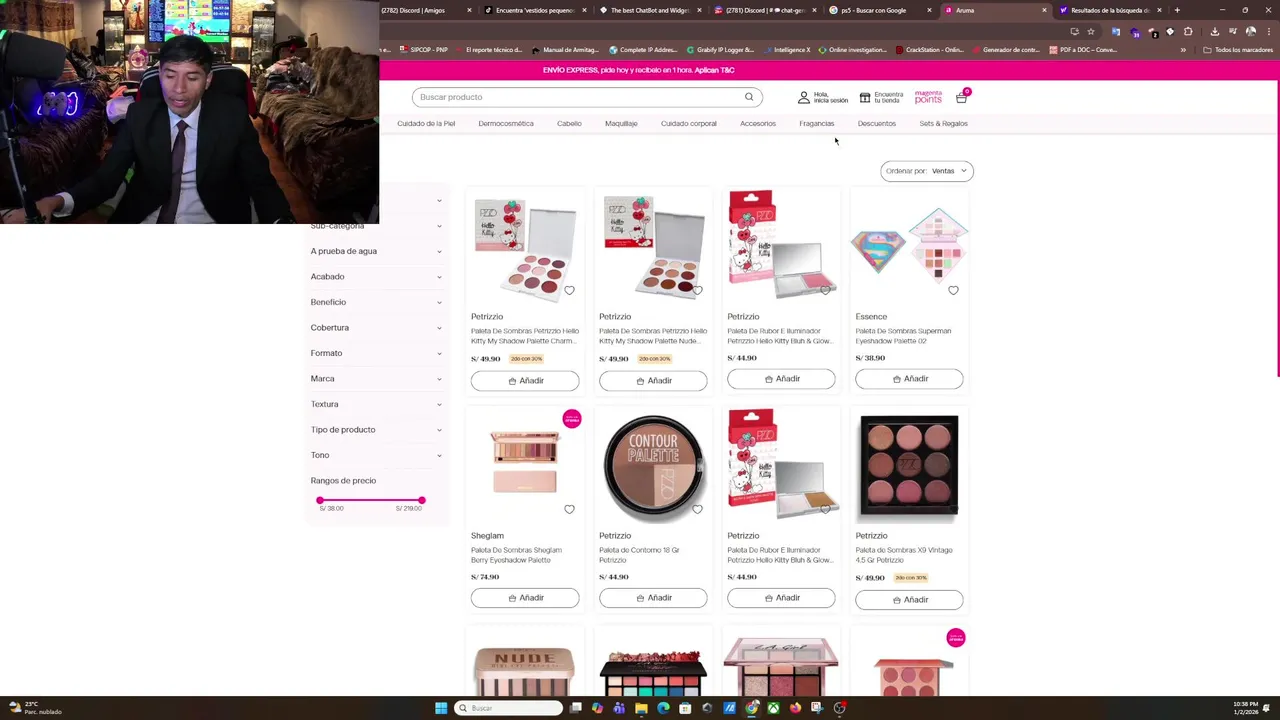Open the 'Ordenar por: Ventas' sort dropdown
This screenshot has width=1280, height=720.
[x=927, y=171]
